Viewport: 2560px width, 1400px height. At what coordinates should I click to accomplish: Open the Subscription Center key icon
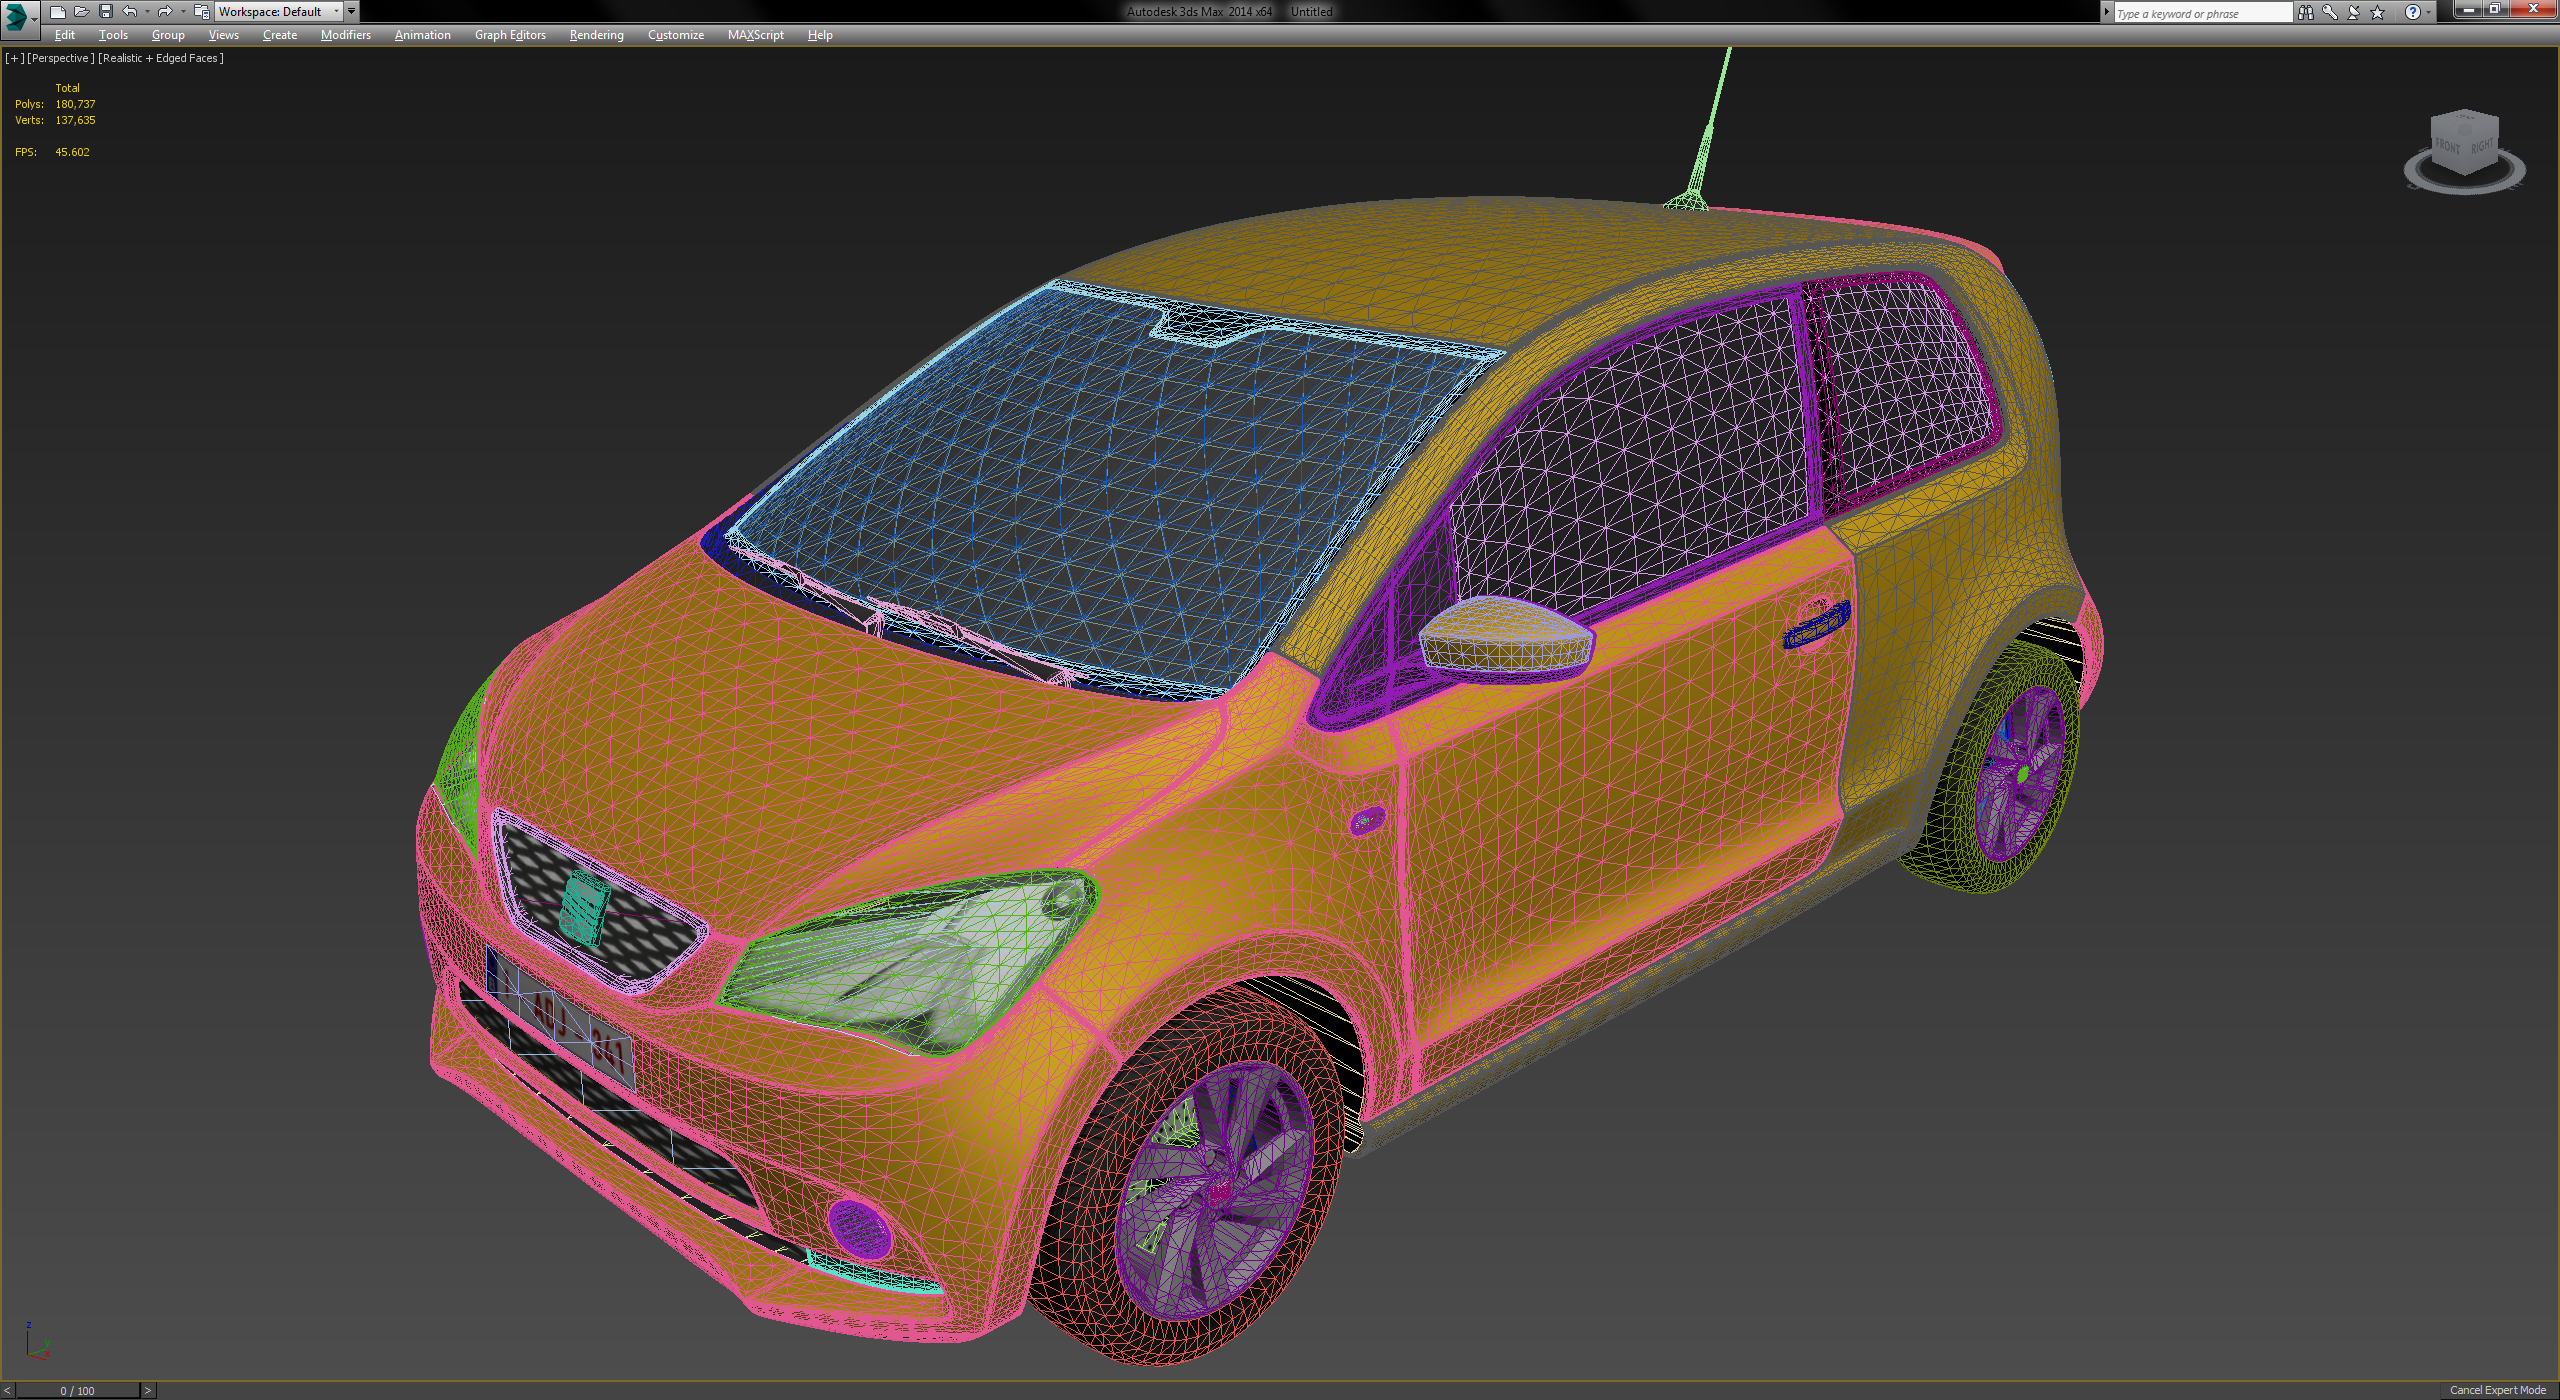click(x=2329, y=13)
